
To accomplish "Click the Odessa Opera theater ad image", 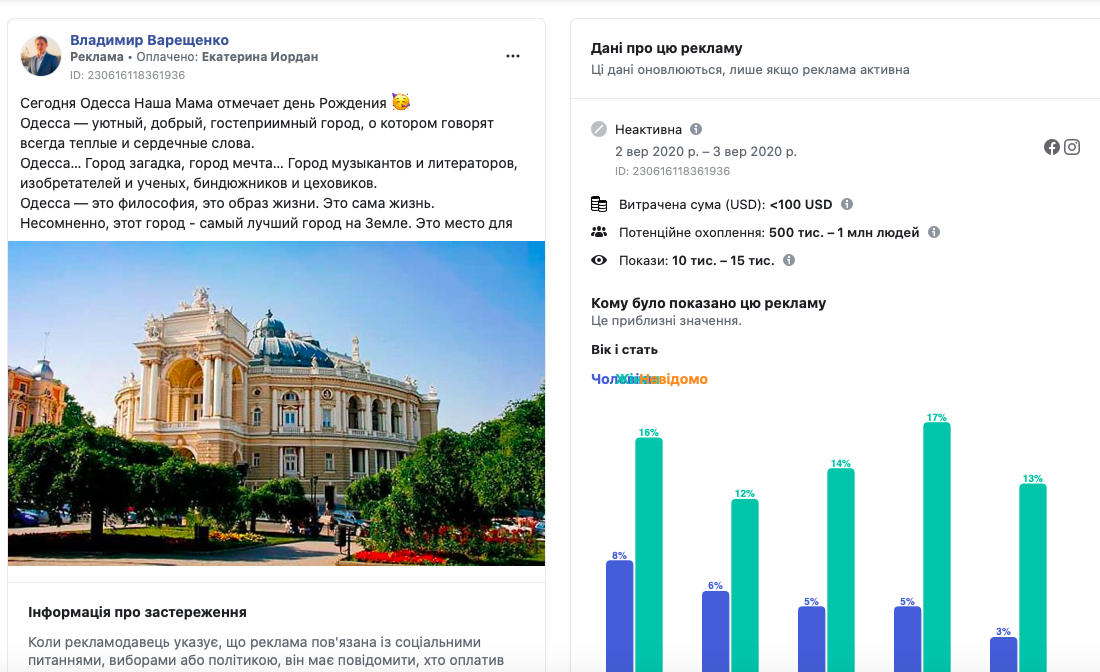I will tap(276, 403).
